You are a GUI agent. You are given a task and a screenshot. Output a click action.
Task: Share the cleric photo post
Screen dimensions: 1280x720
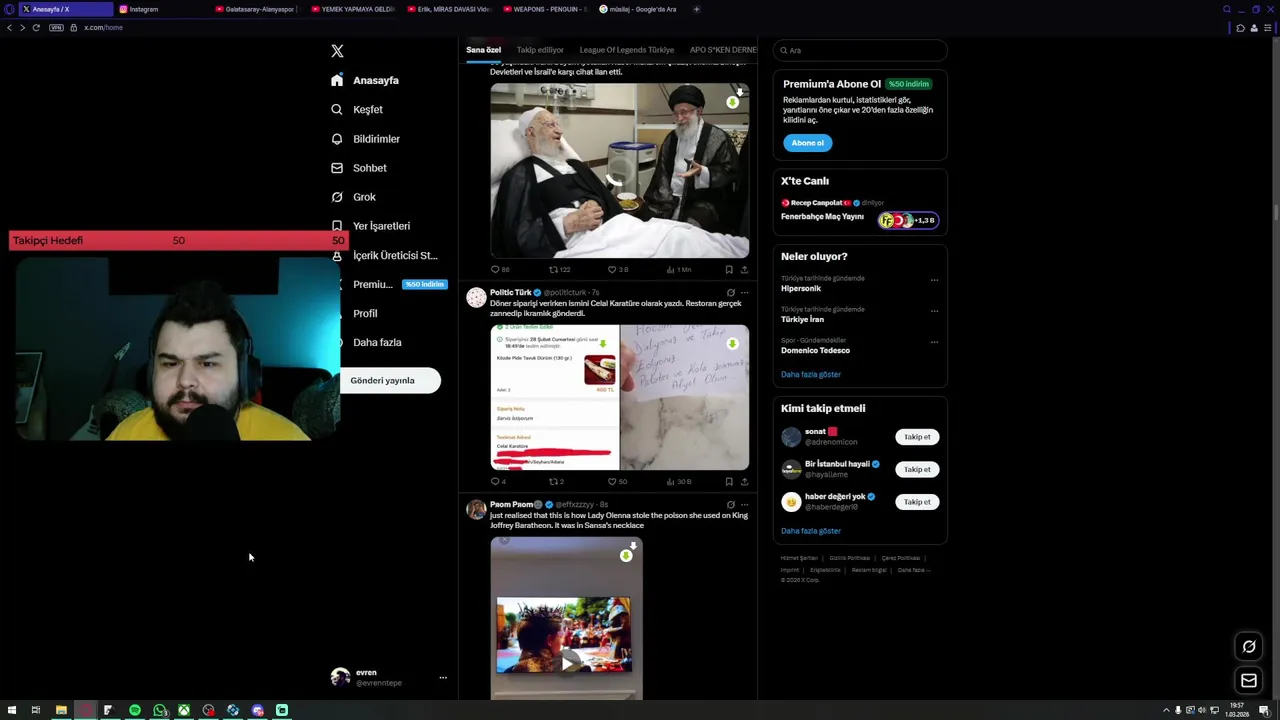click(744, 269)
